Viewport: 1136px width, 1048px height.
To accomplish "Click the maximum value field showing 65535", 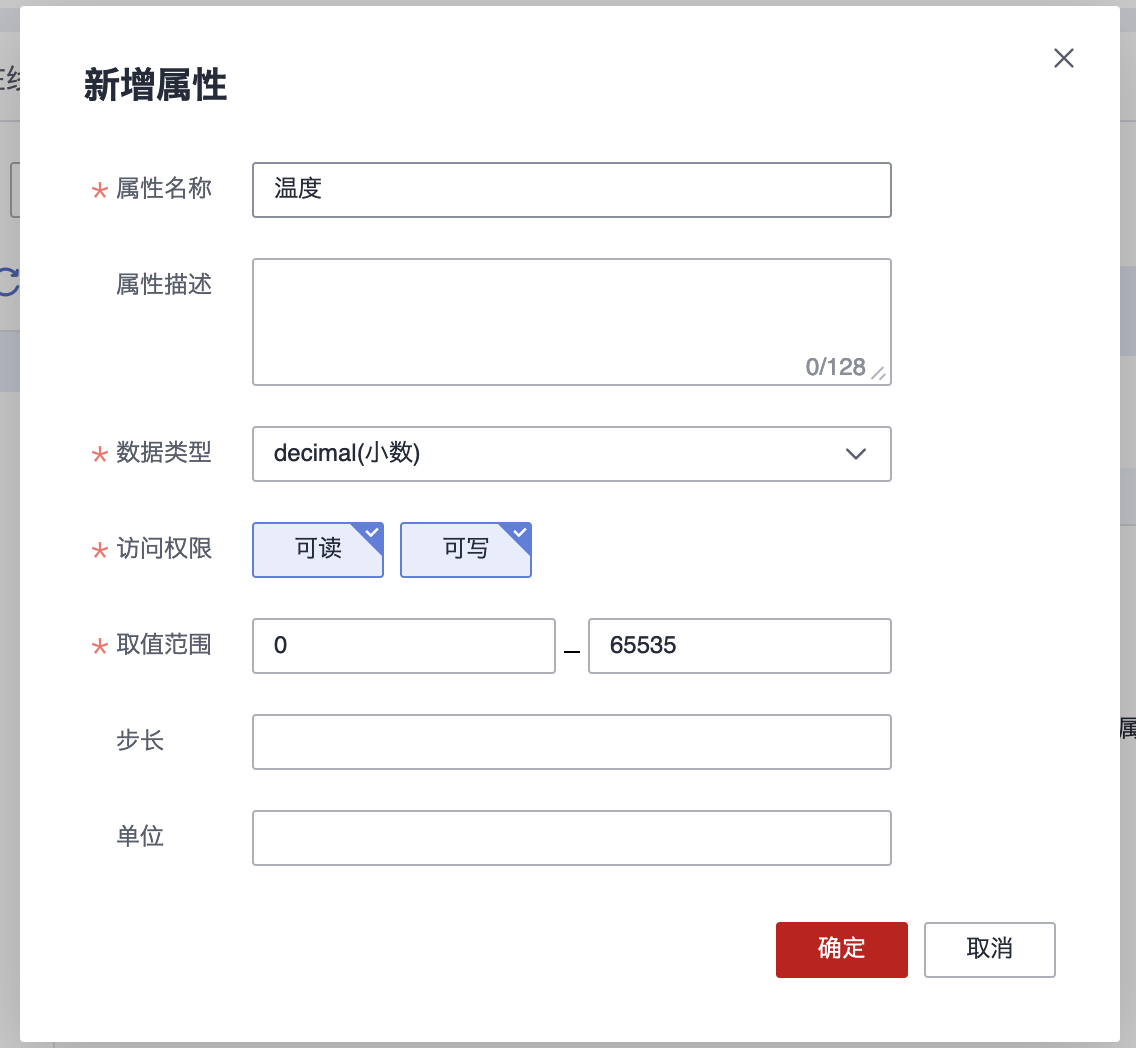I will 739,646.
